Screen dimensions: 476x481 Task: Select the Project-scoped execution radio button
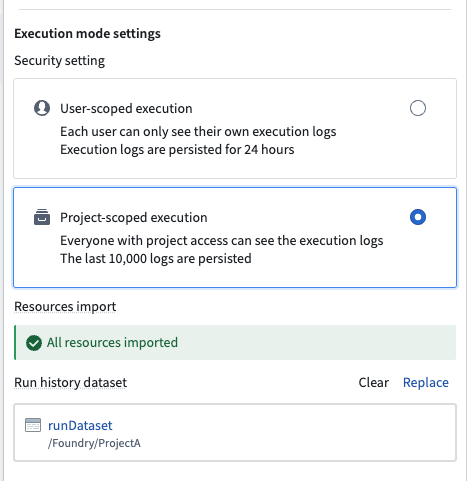(418, 217)
